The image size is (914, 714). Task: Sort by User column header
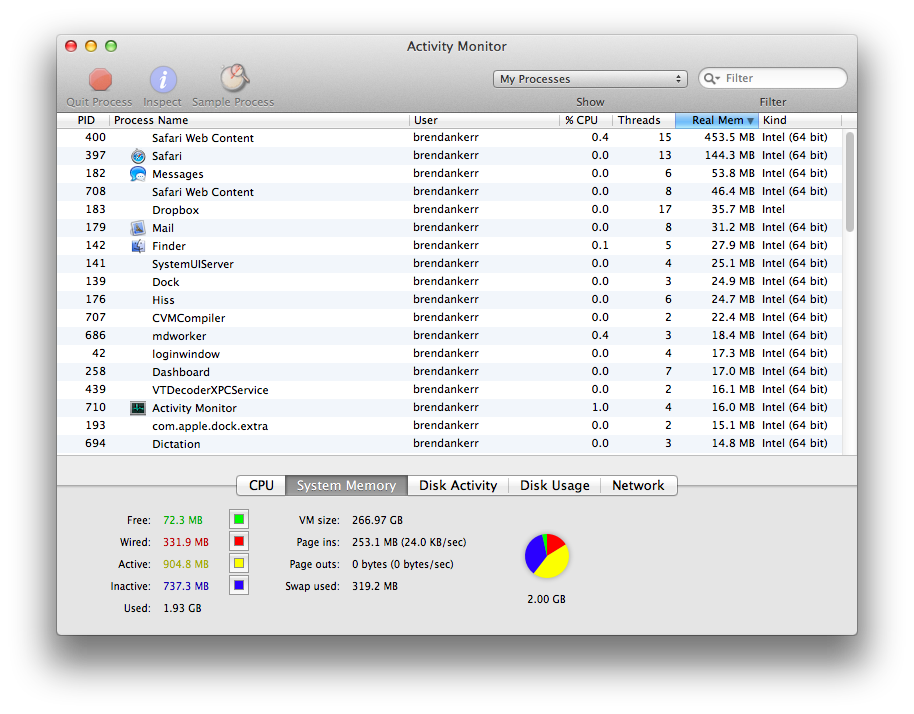pos(484,120)
